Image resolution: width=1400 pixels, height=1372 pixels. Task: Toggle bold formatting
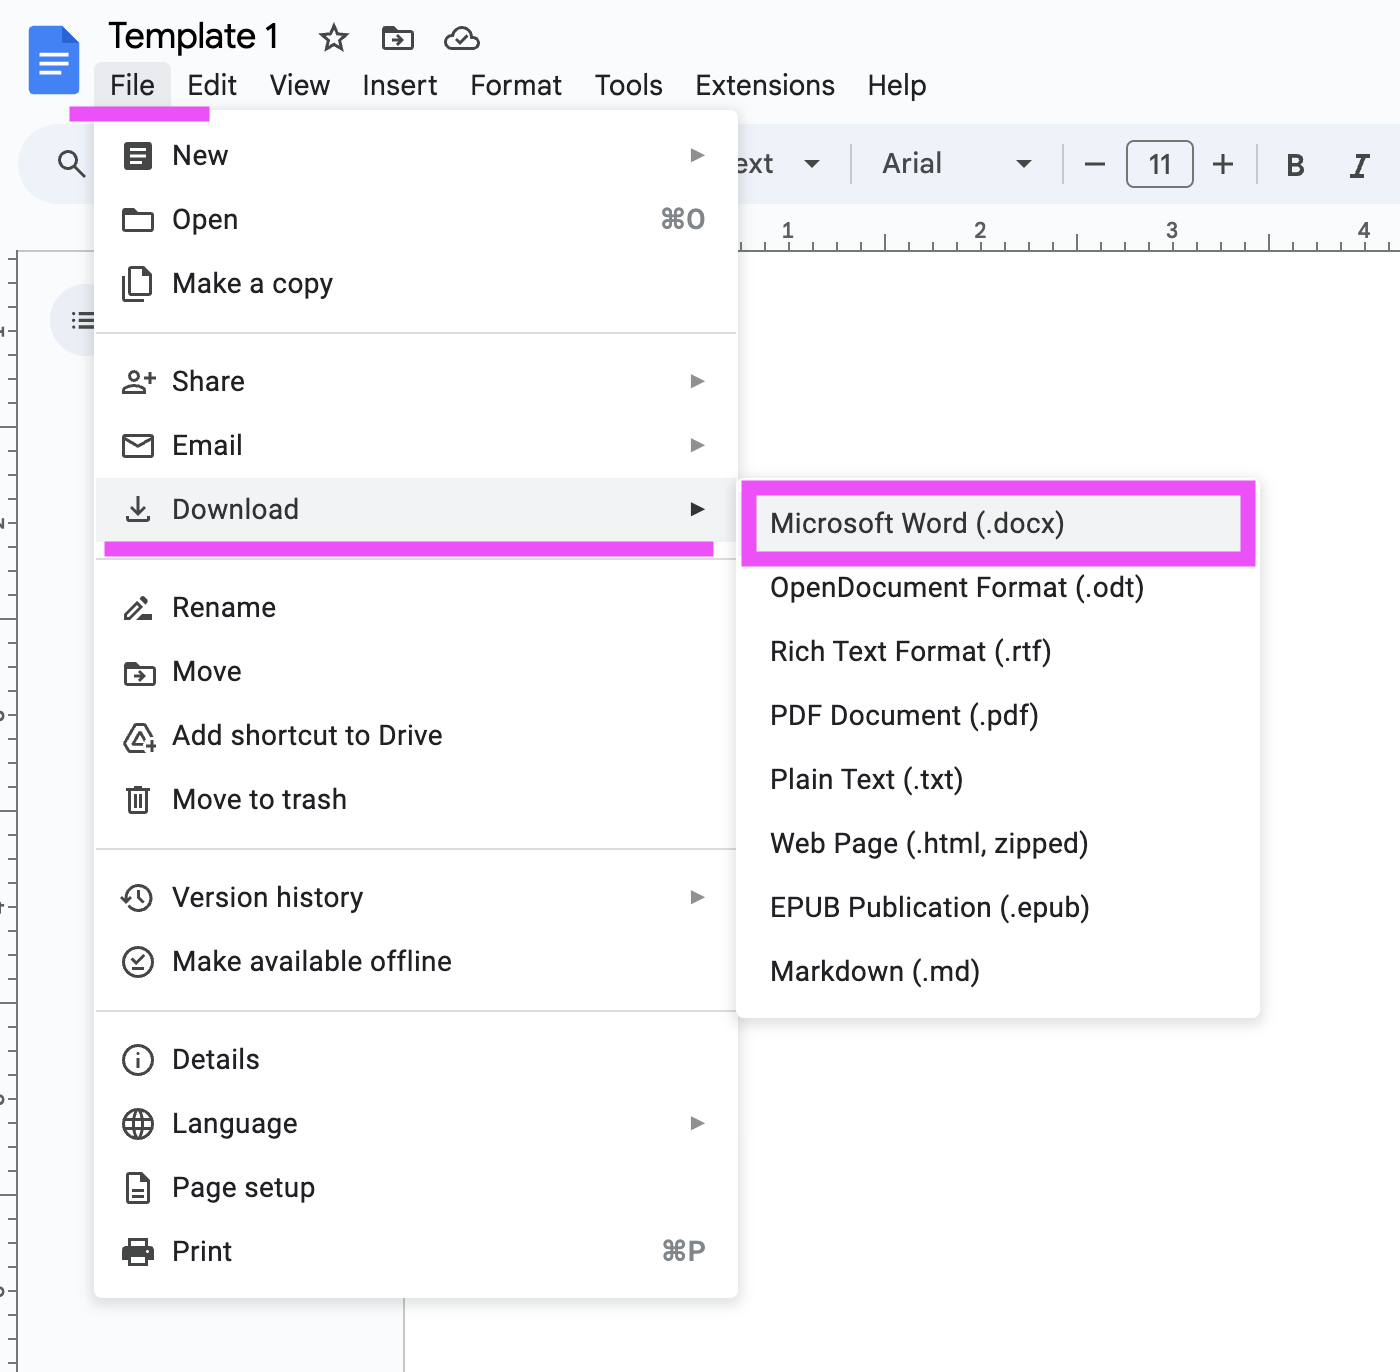(1294, 164)
